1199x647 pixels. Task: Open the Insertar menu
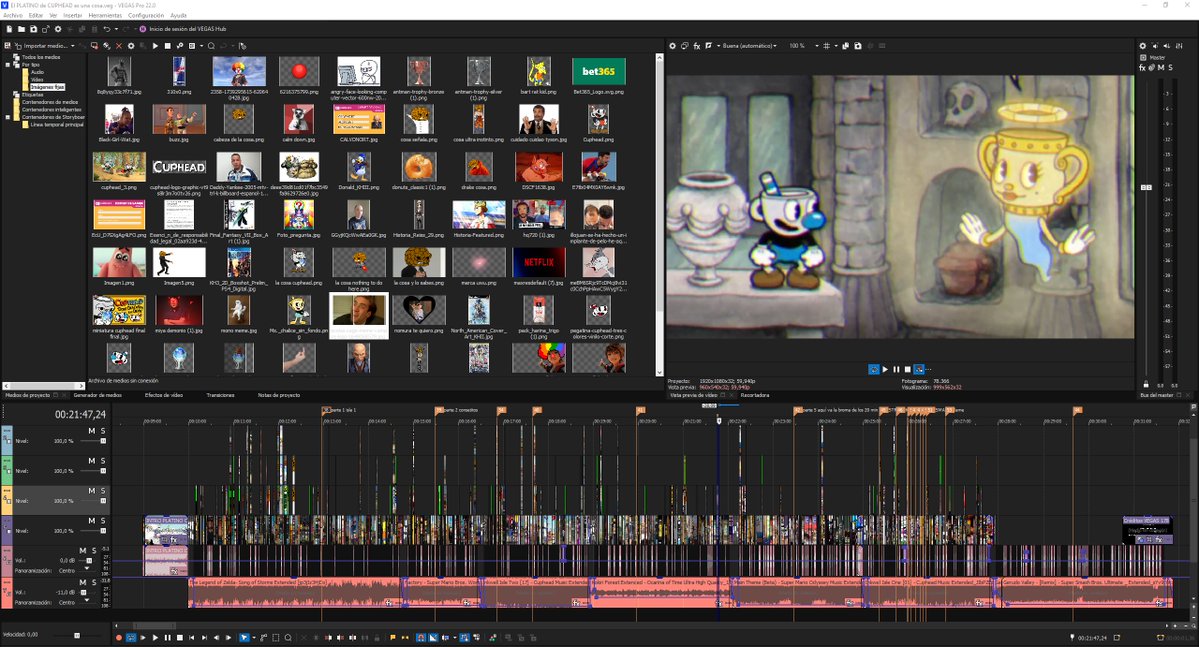73,15
